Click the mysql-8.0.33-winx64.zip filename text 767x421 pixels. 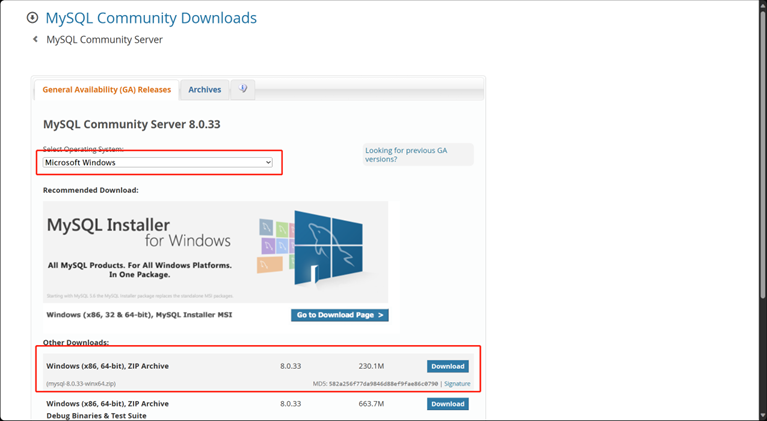pos(81,384)
